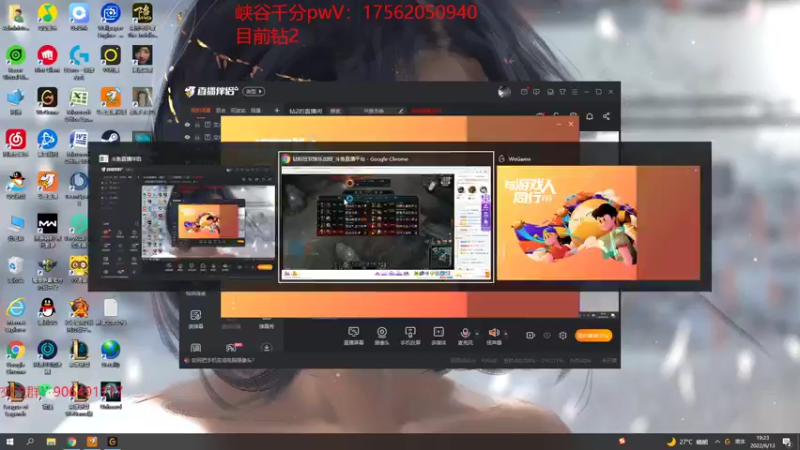Screen dimensions: 800x450
Task: Open the feedback chat icon in header
Action: point(536,92)
